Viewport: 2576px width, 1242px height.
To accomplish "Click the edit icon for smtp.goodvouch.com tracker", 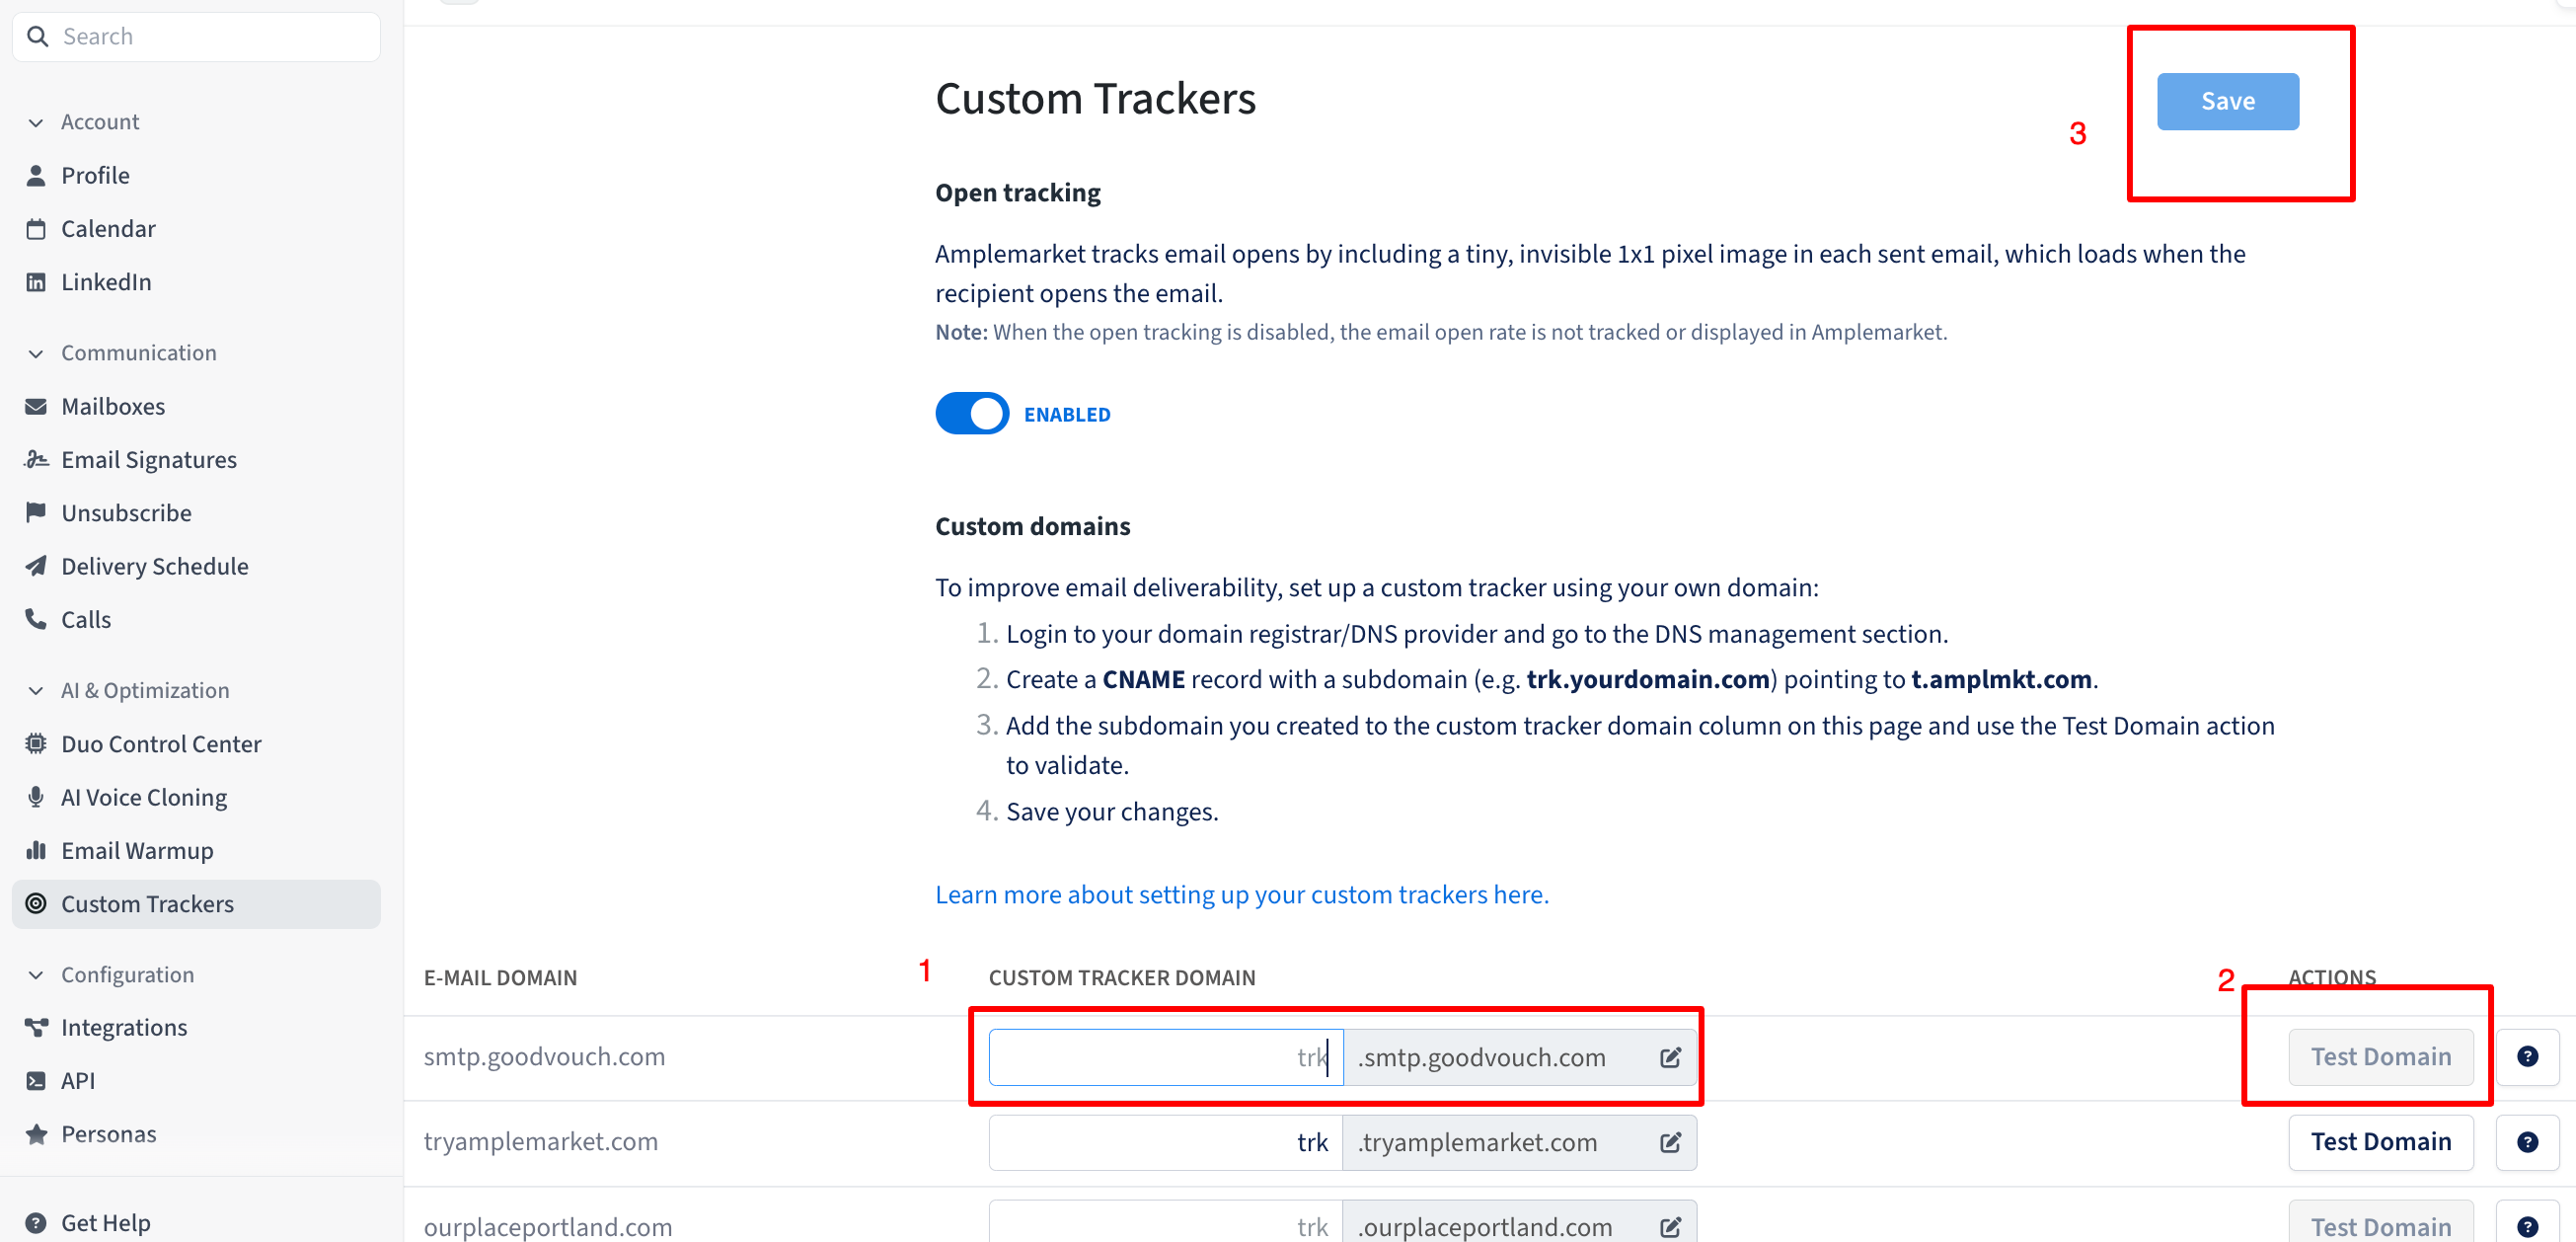I will pos(1670,1057).
